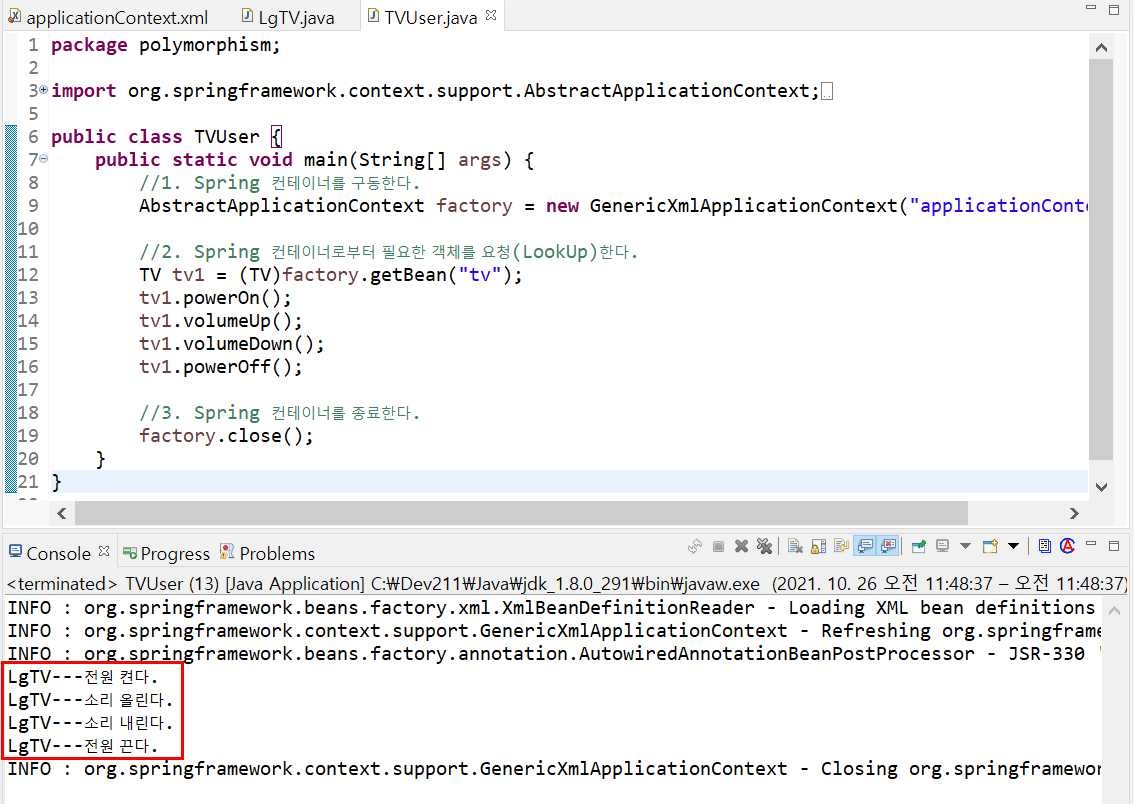
Task: Close the TVUser.java tab
Action: tap(491, 15)
